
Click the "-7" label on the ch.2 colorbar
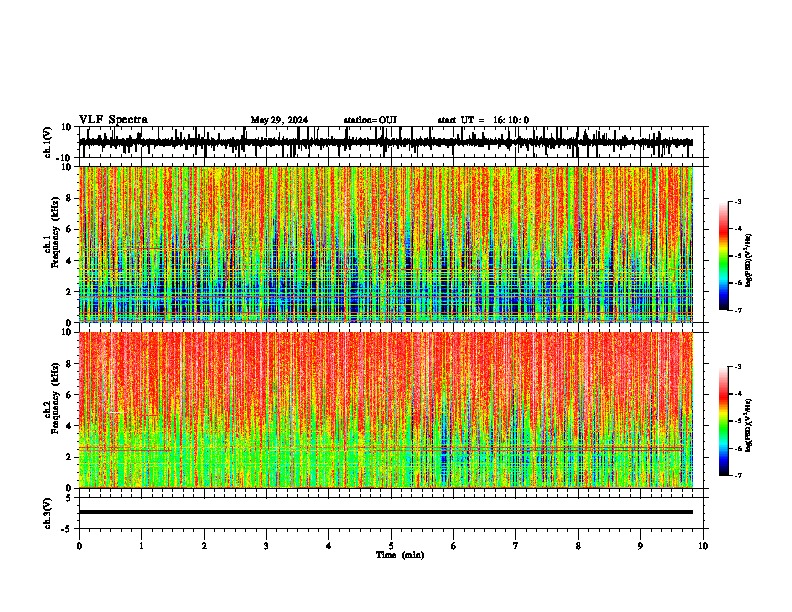coord(737,476)
